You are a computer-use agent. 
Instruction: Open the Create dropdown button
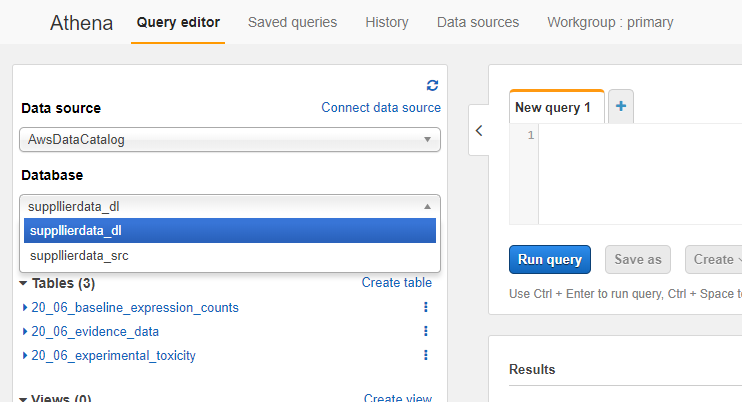(x=713, y=260)
